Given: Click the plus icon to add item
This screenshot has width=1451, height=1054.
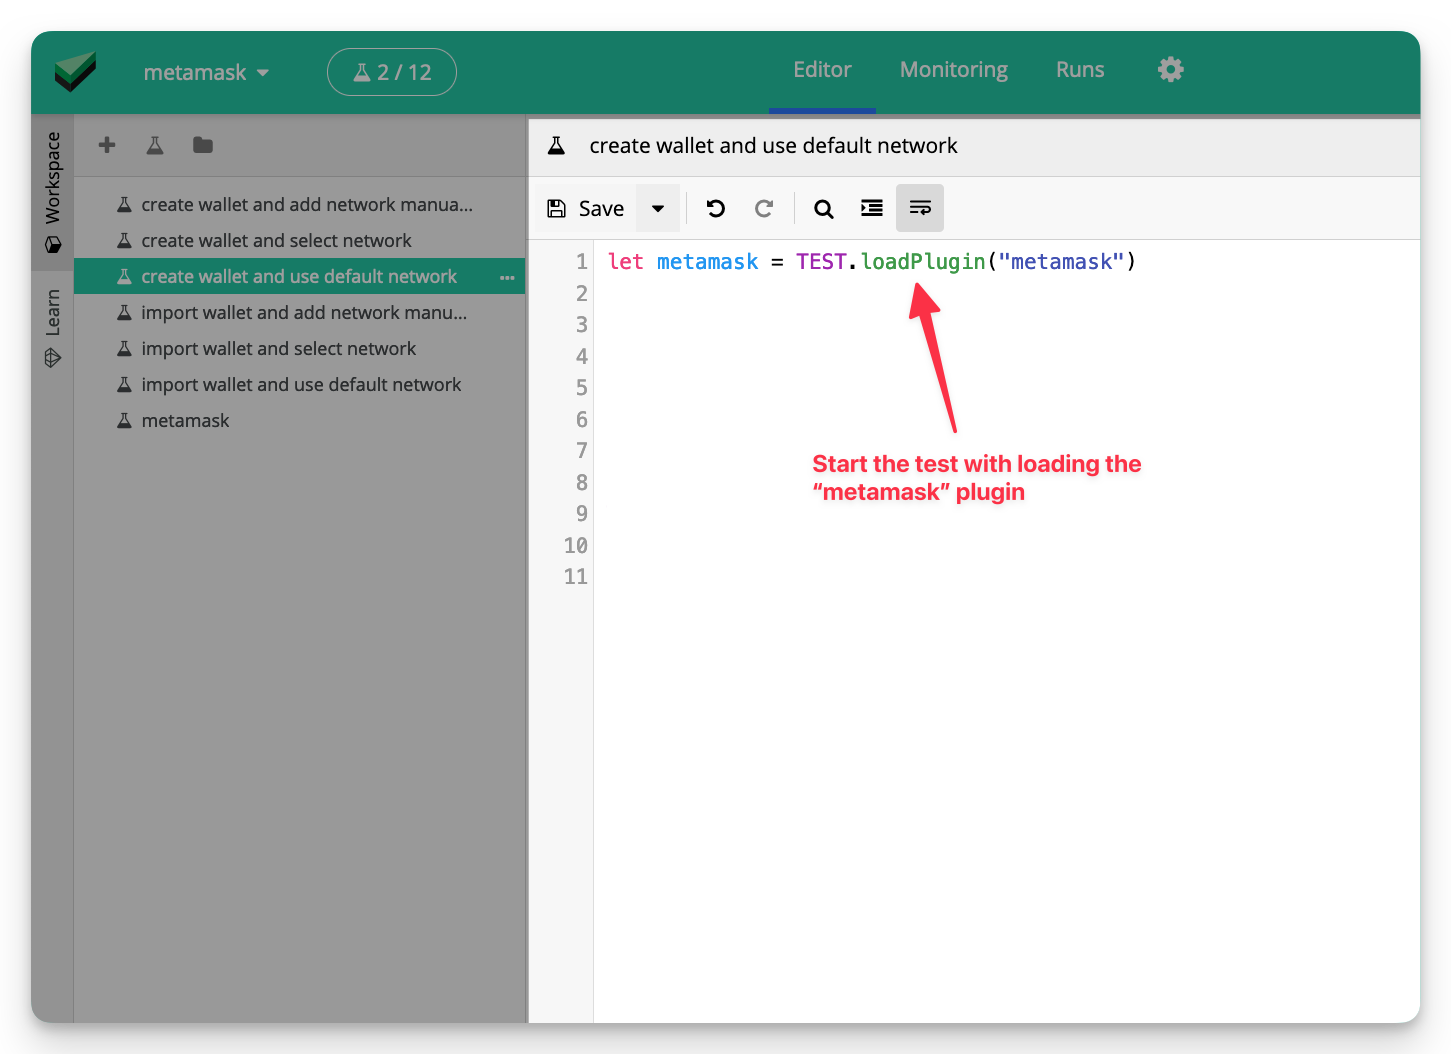Looking at the screenshot, I should (107, 145).
